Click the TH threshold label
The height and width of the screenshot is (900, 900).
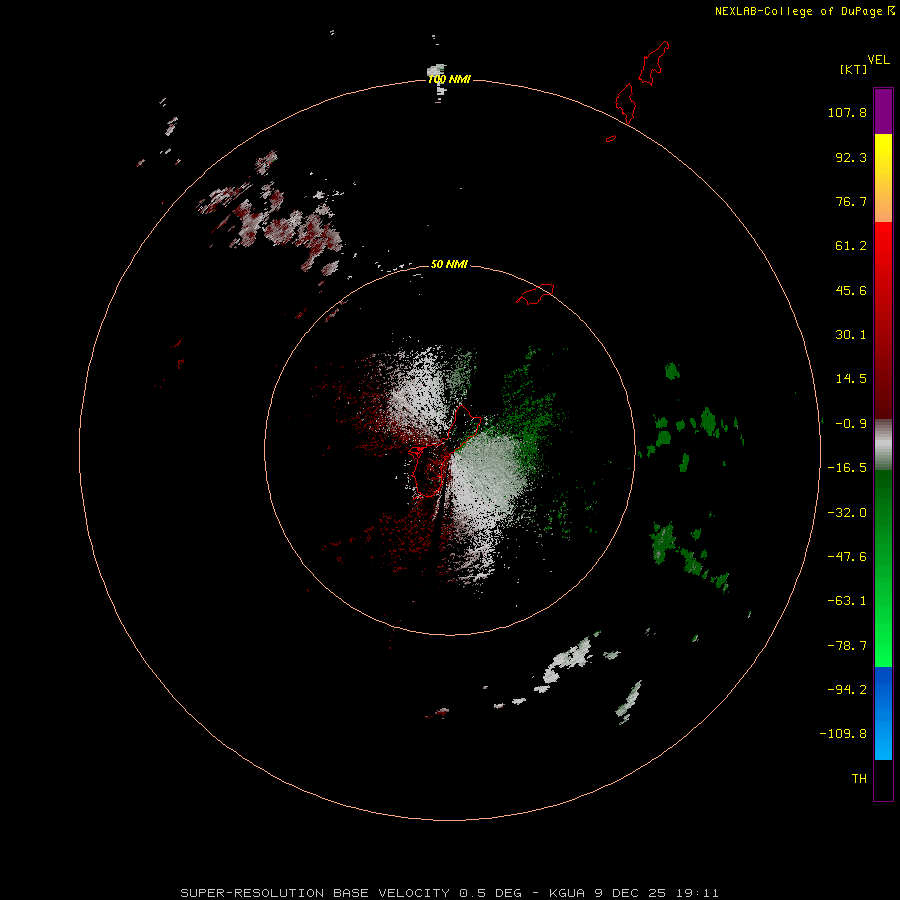click(859, 778)
